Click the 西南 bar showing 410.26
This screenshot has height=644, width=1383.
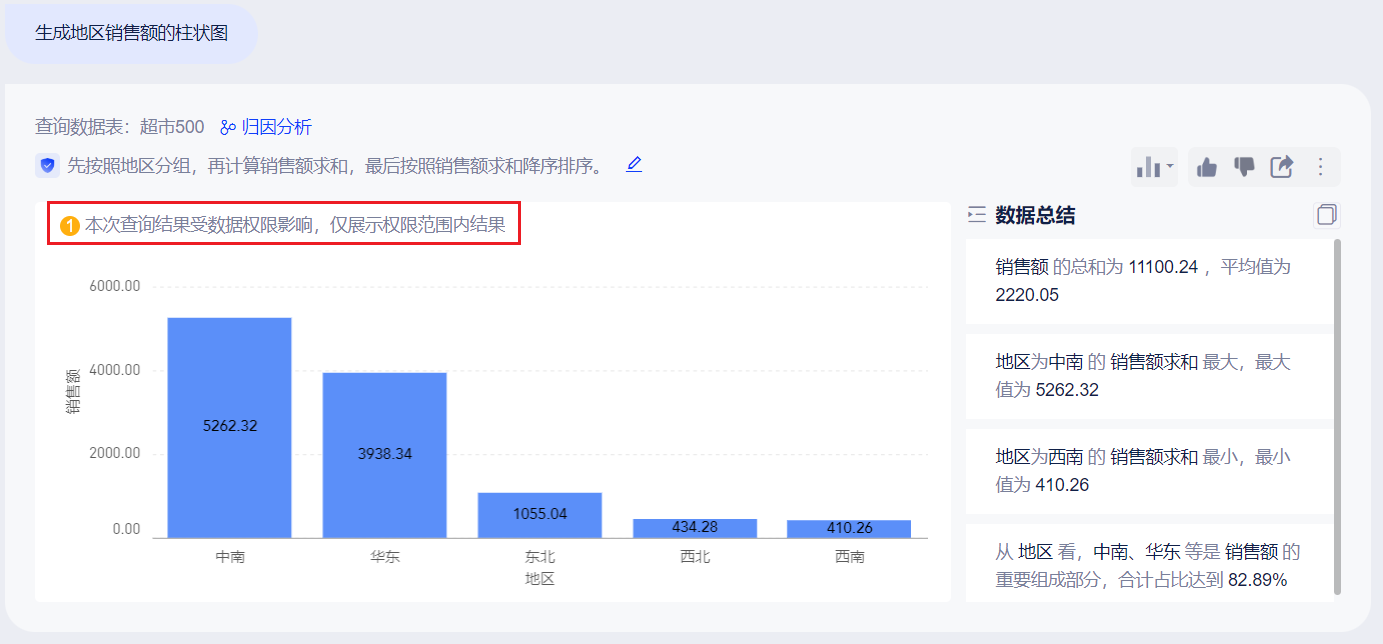click(x=849, y=528)
